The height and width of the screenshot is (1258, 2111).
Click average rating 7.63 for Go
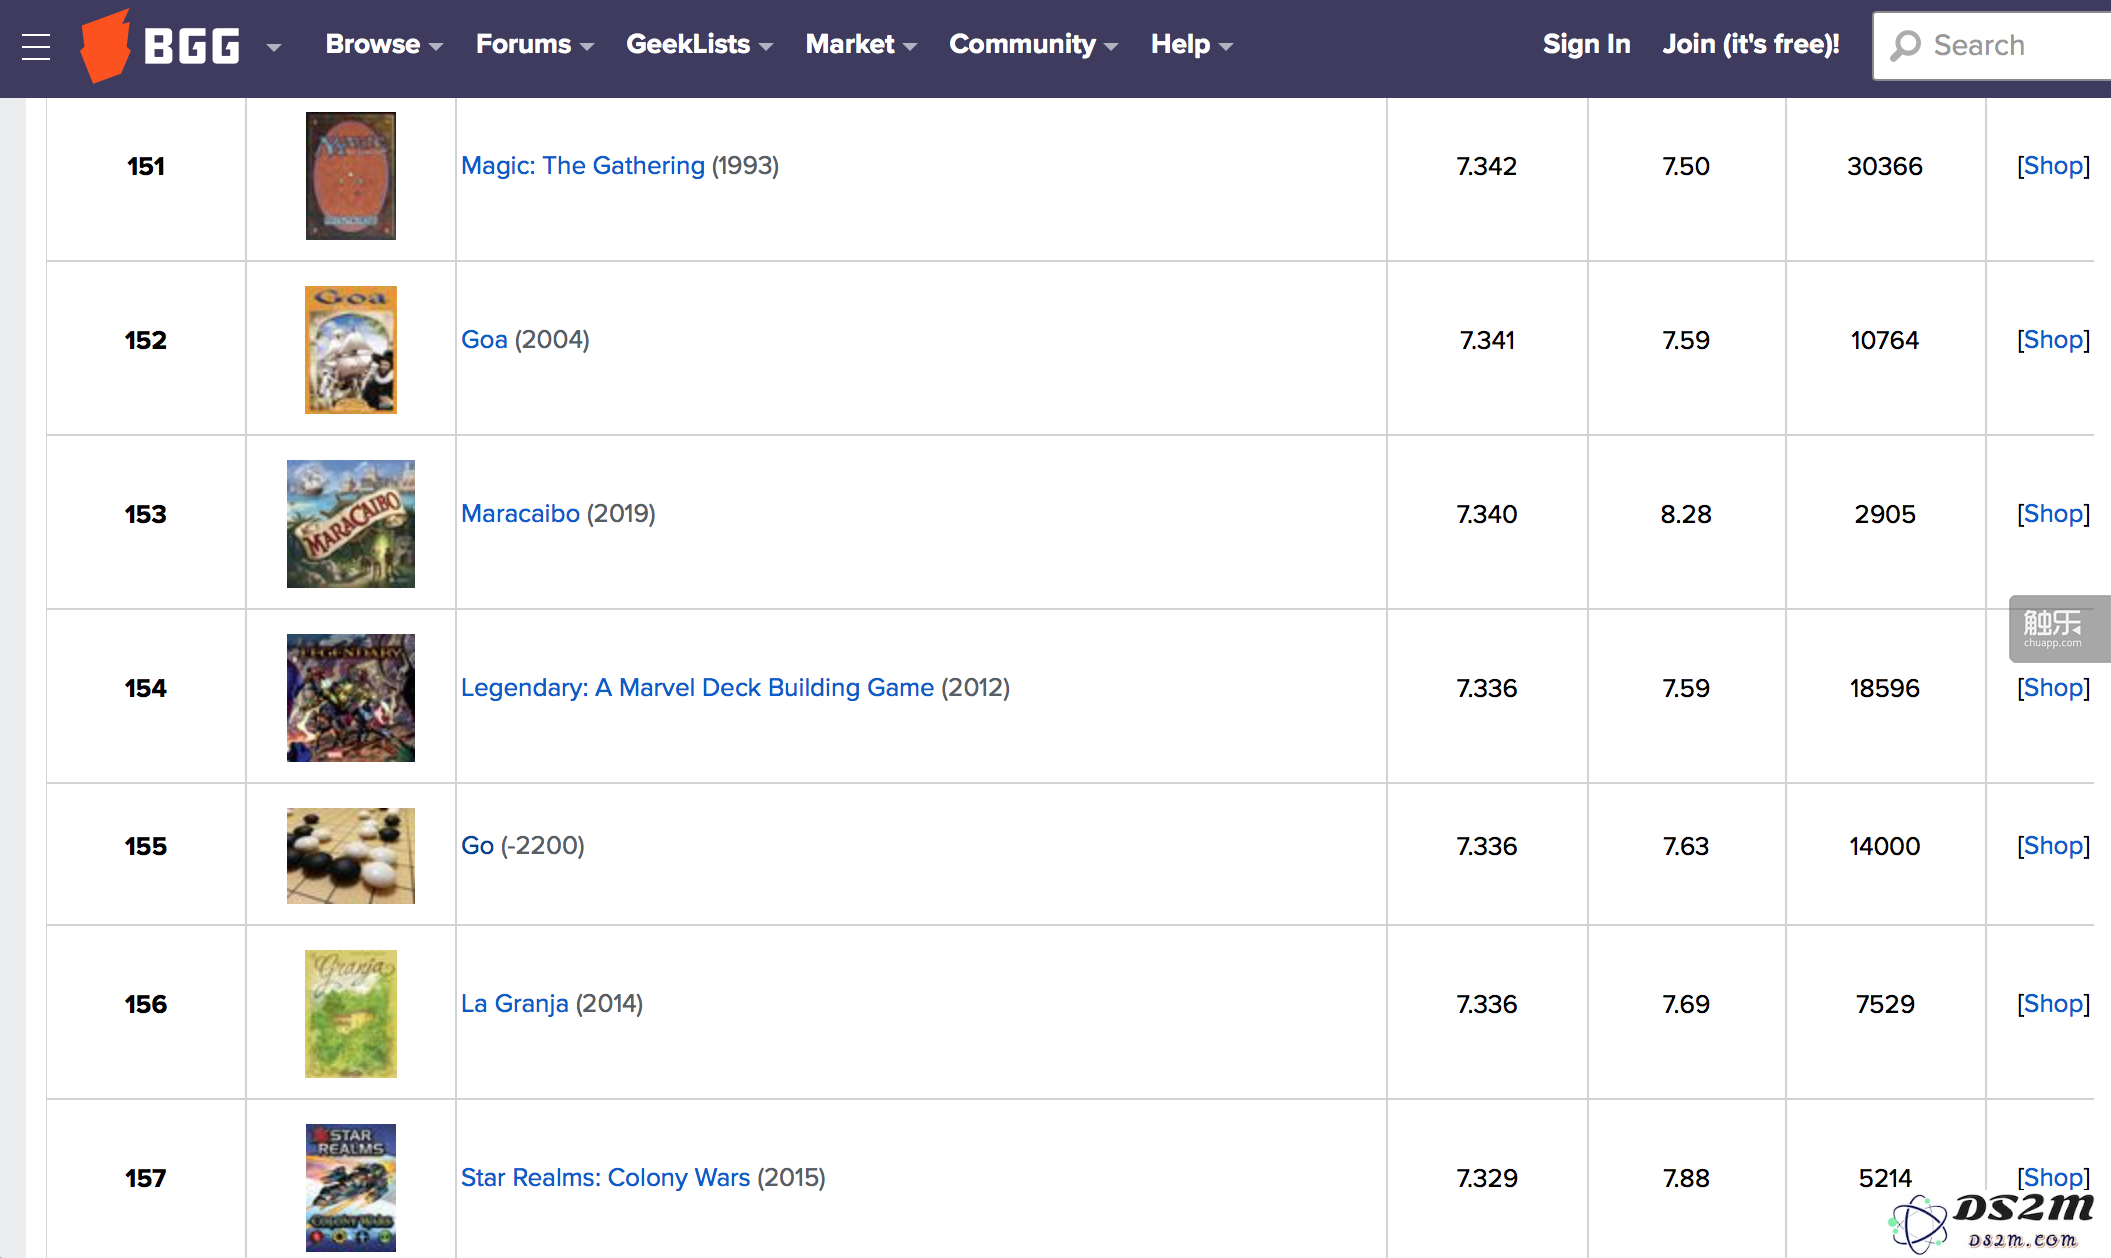pyautogui.click(x=1686, y=846)
